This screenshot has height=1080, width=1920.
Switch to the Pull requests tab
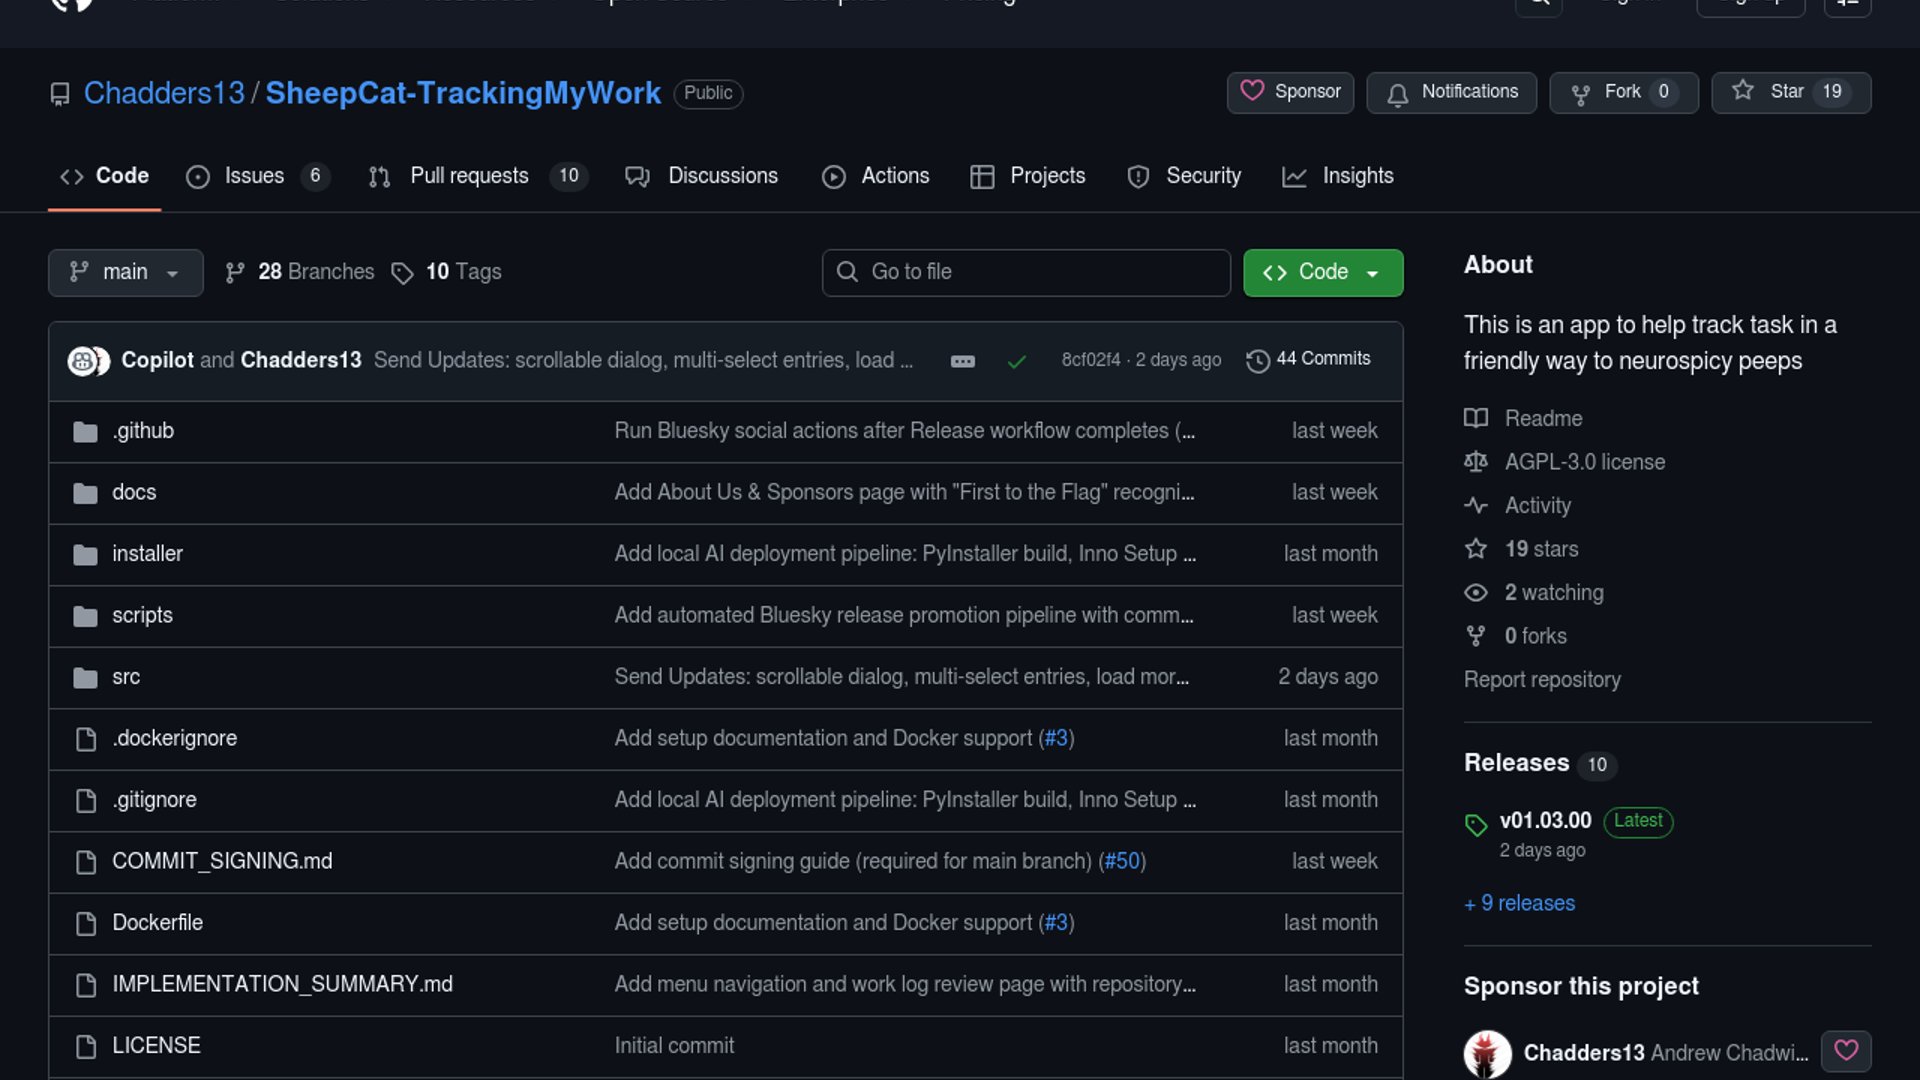(x=470, y=176)
